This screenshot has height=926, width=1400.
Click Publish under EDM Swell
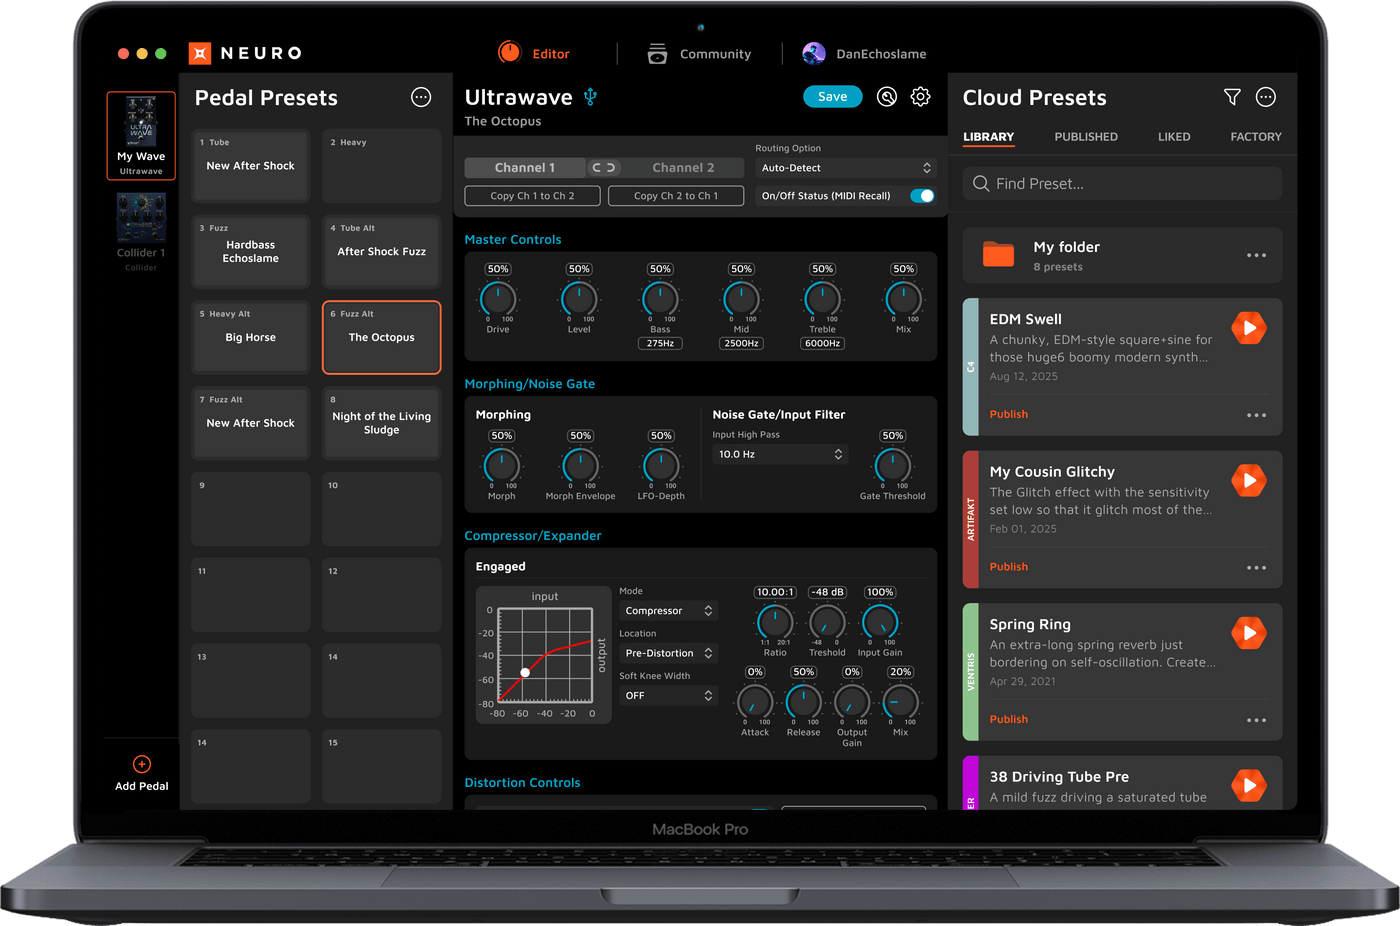tap(1009, 414)
